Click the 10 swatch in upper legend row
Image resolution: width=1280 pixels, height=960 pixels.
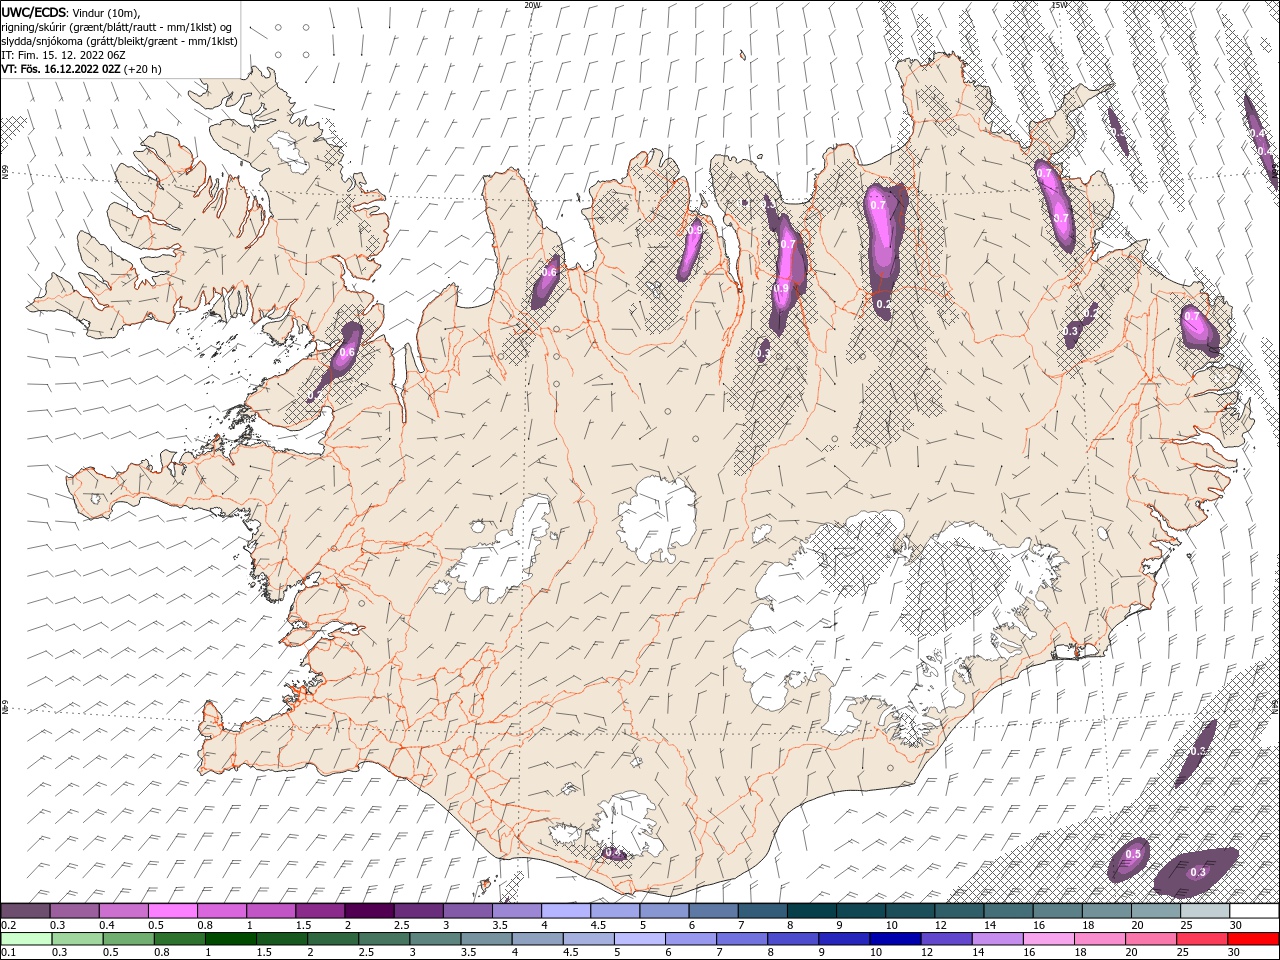coord(910,911)
